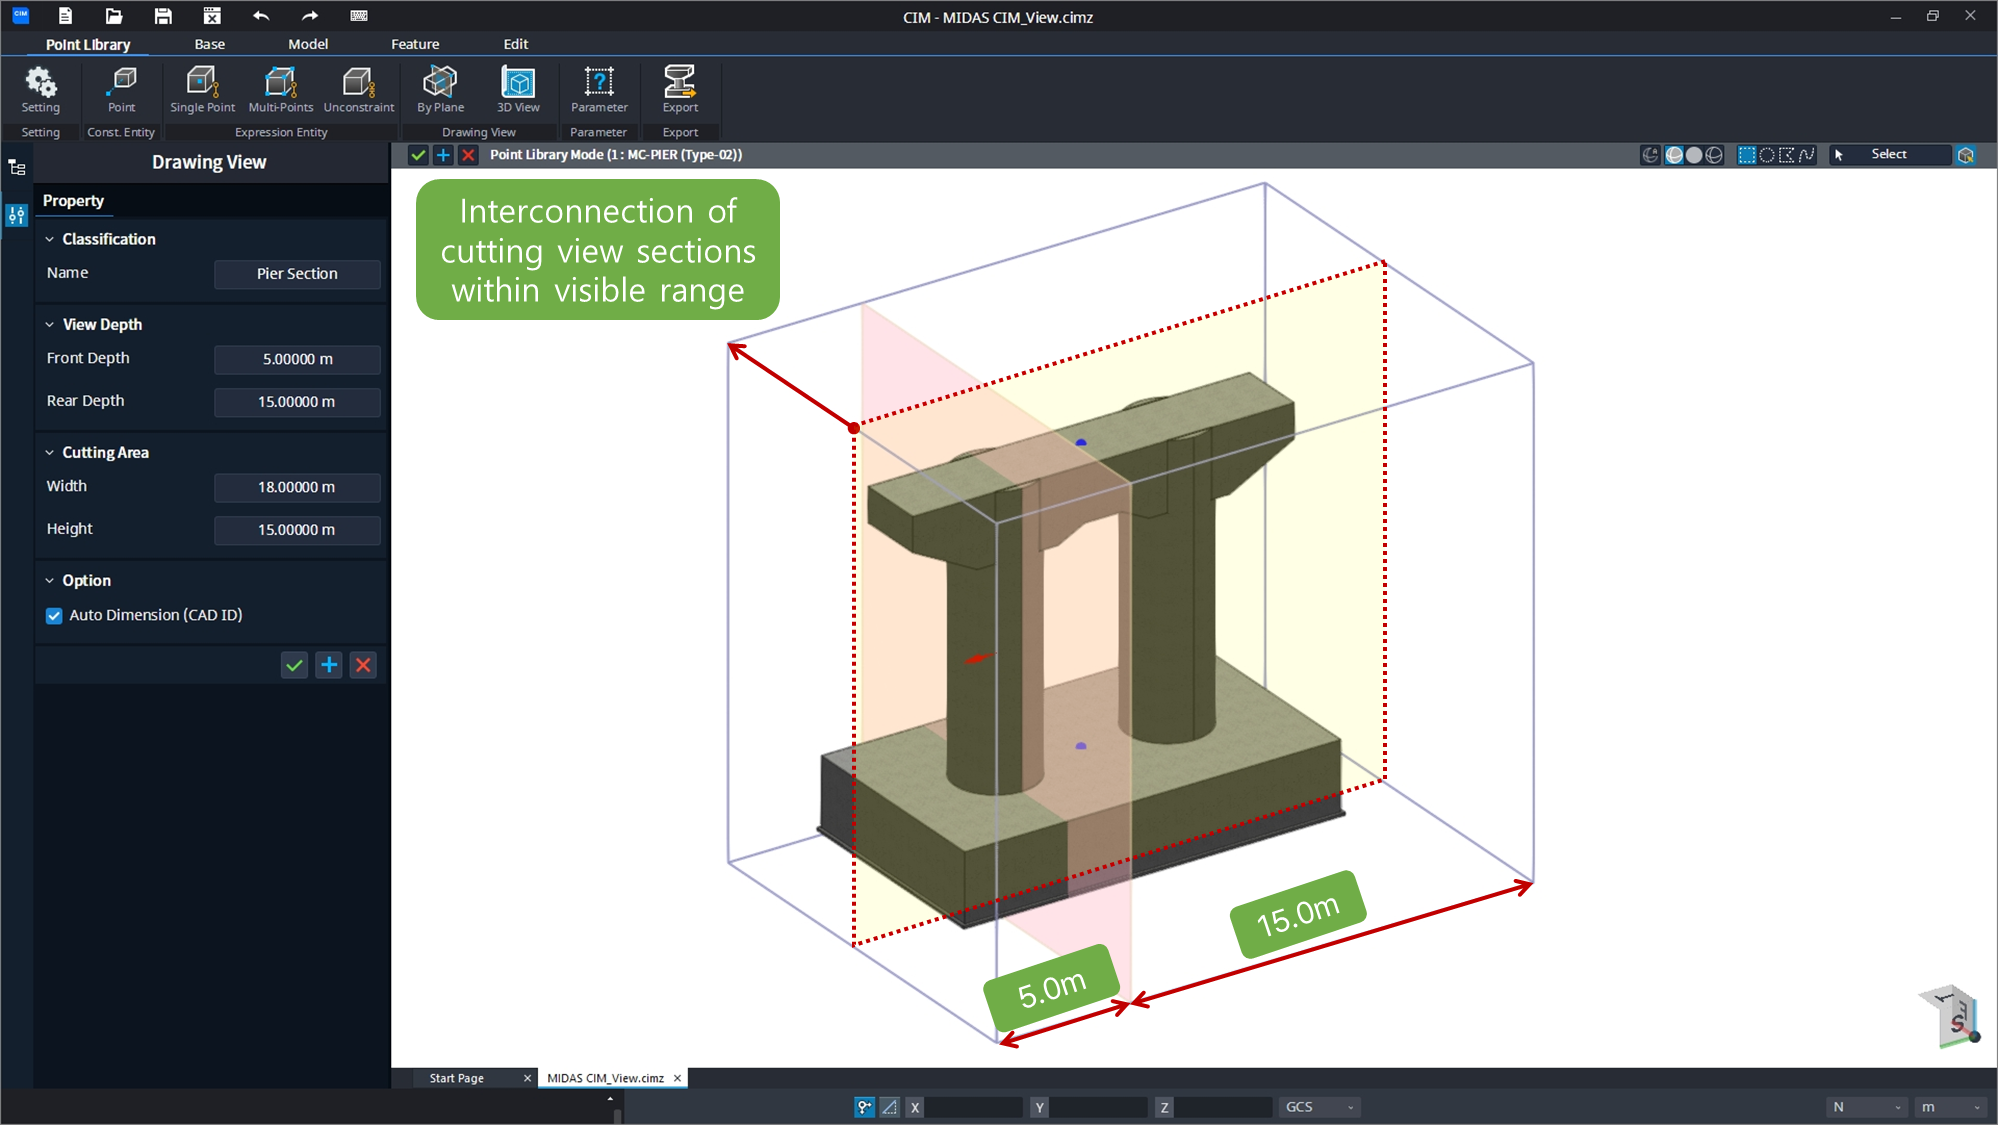1998x1125 pixels.
Task: Toggle wireframe display mode
Action: pyautogui.click(x=1714, y=155)
